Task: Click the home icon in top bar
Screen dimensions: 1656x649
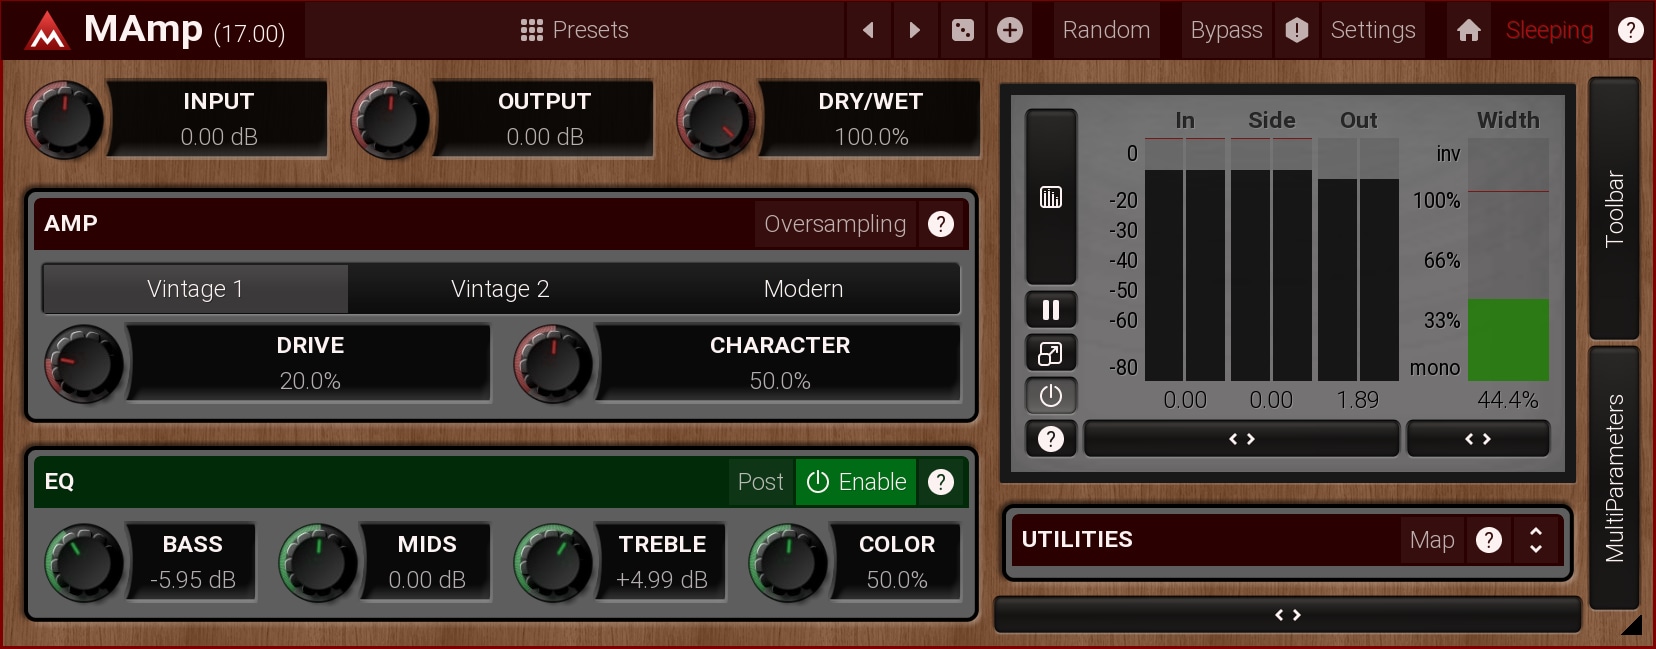Action: 1468,30
